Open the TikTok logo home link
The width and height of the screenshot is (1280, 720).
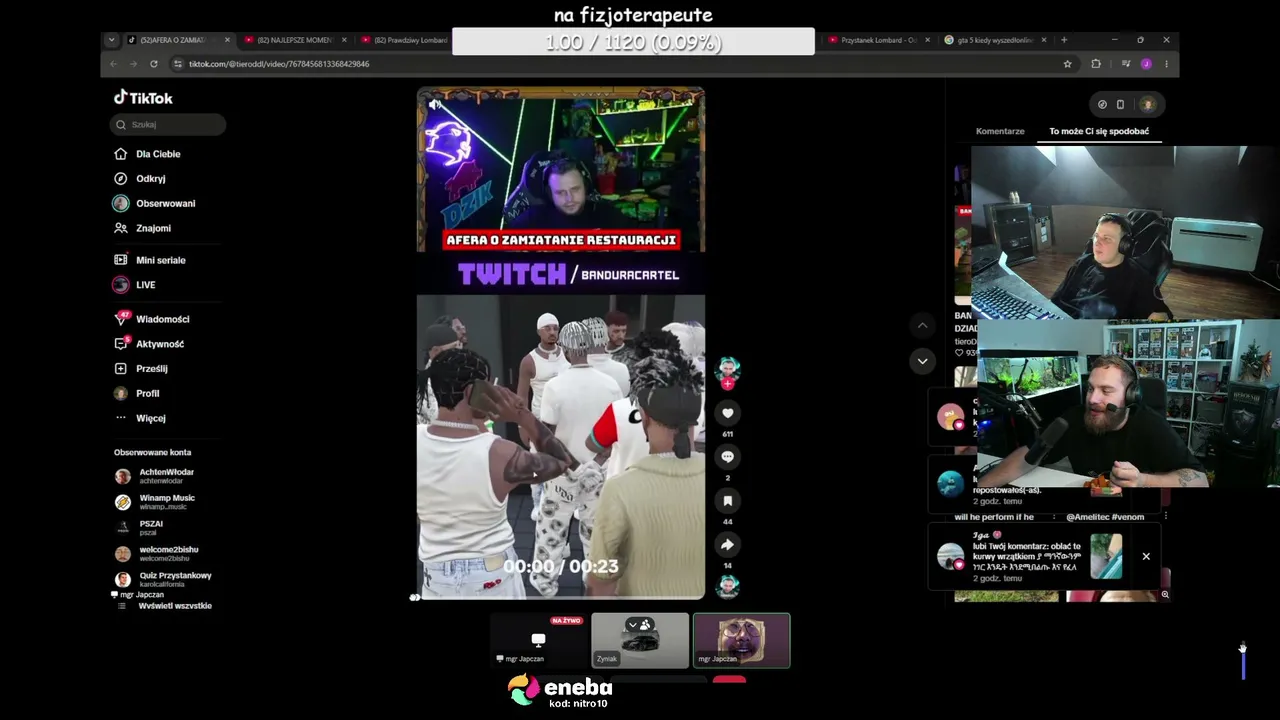point(143,98)
